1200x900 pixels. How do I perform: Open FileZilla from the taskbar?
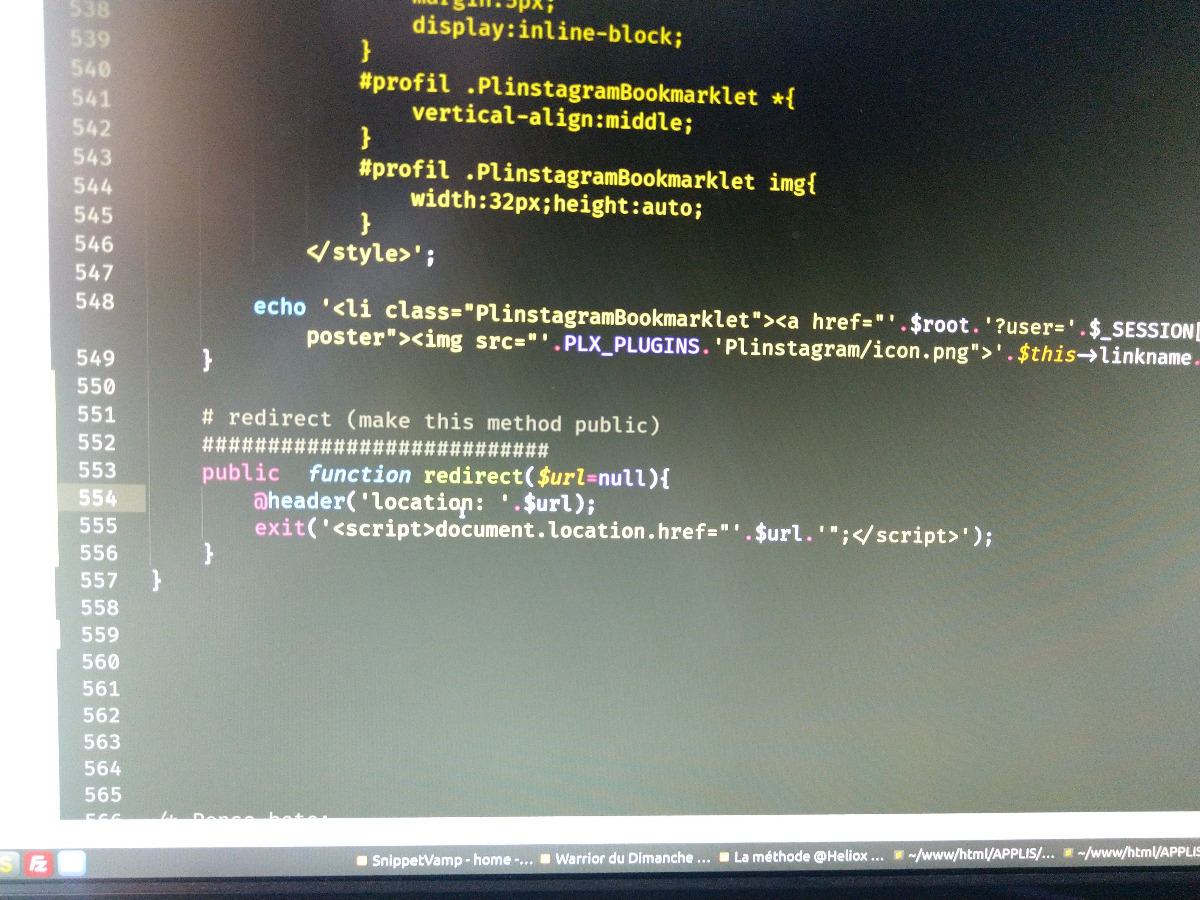coord(40,863)
